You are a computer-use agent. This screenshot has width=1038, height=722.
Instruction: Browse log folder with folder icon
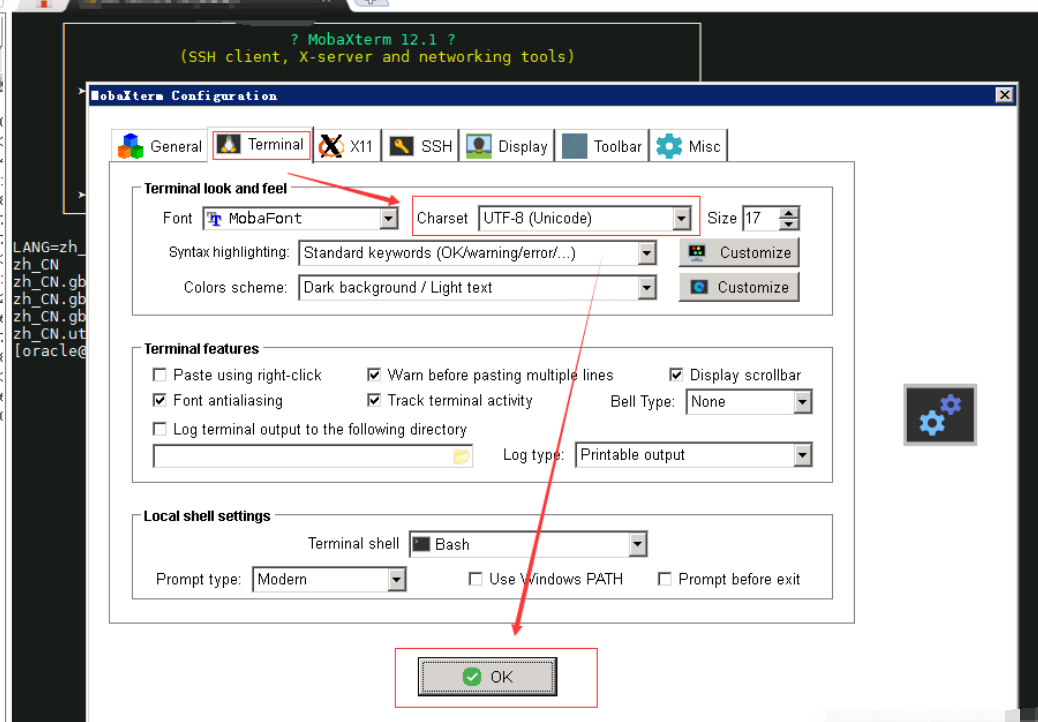coord(461,456)
